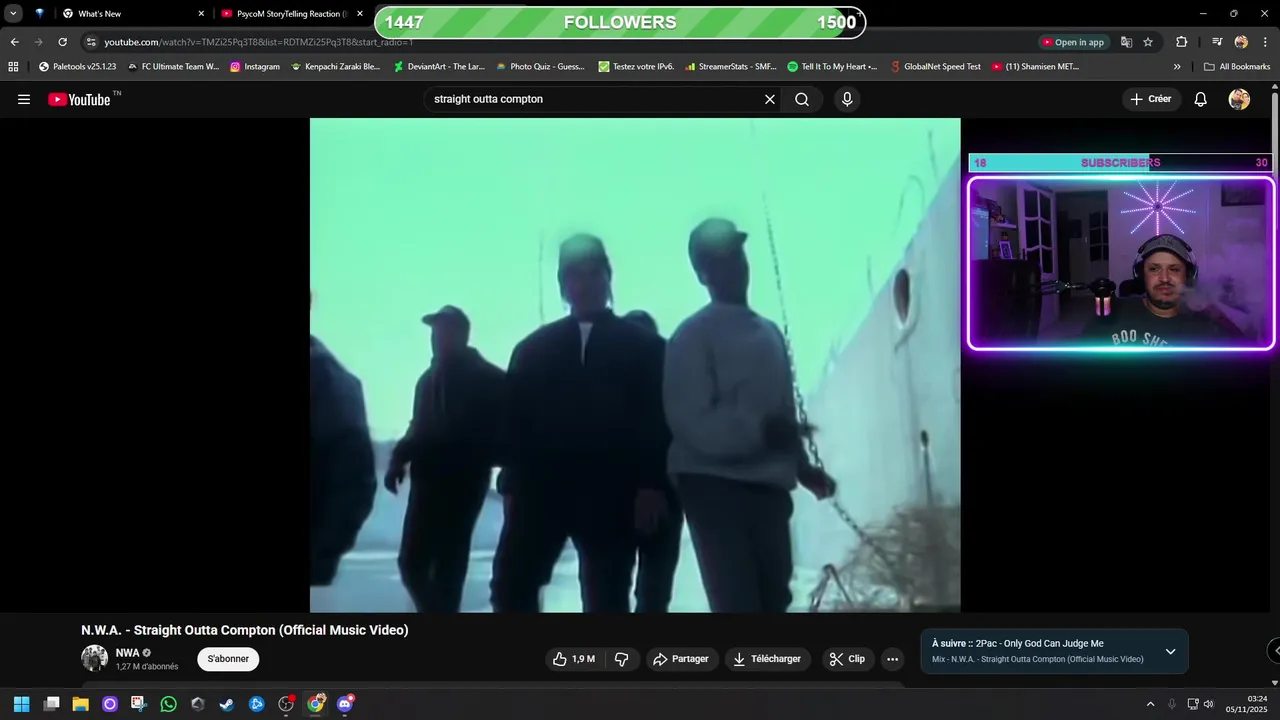Open the Instagram bookmark
The image size is (1280, 720).
pos(255,67)
